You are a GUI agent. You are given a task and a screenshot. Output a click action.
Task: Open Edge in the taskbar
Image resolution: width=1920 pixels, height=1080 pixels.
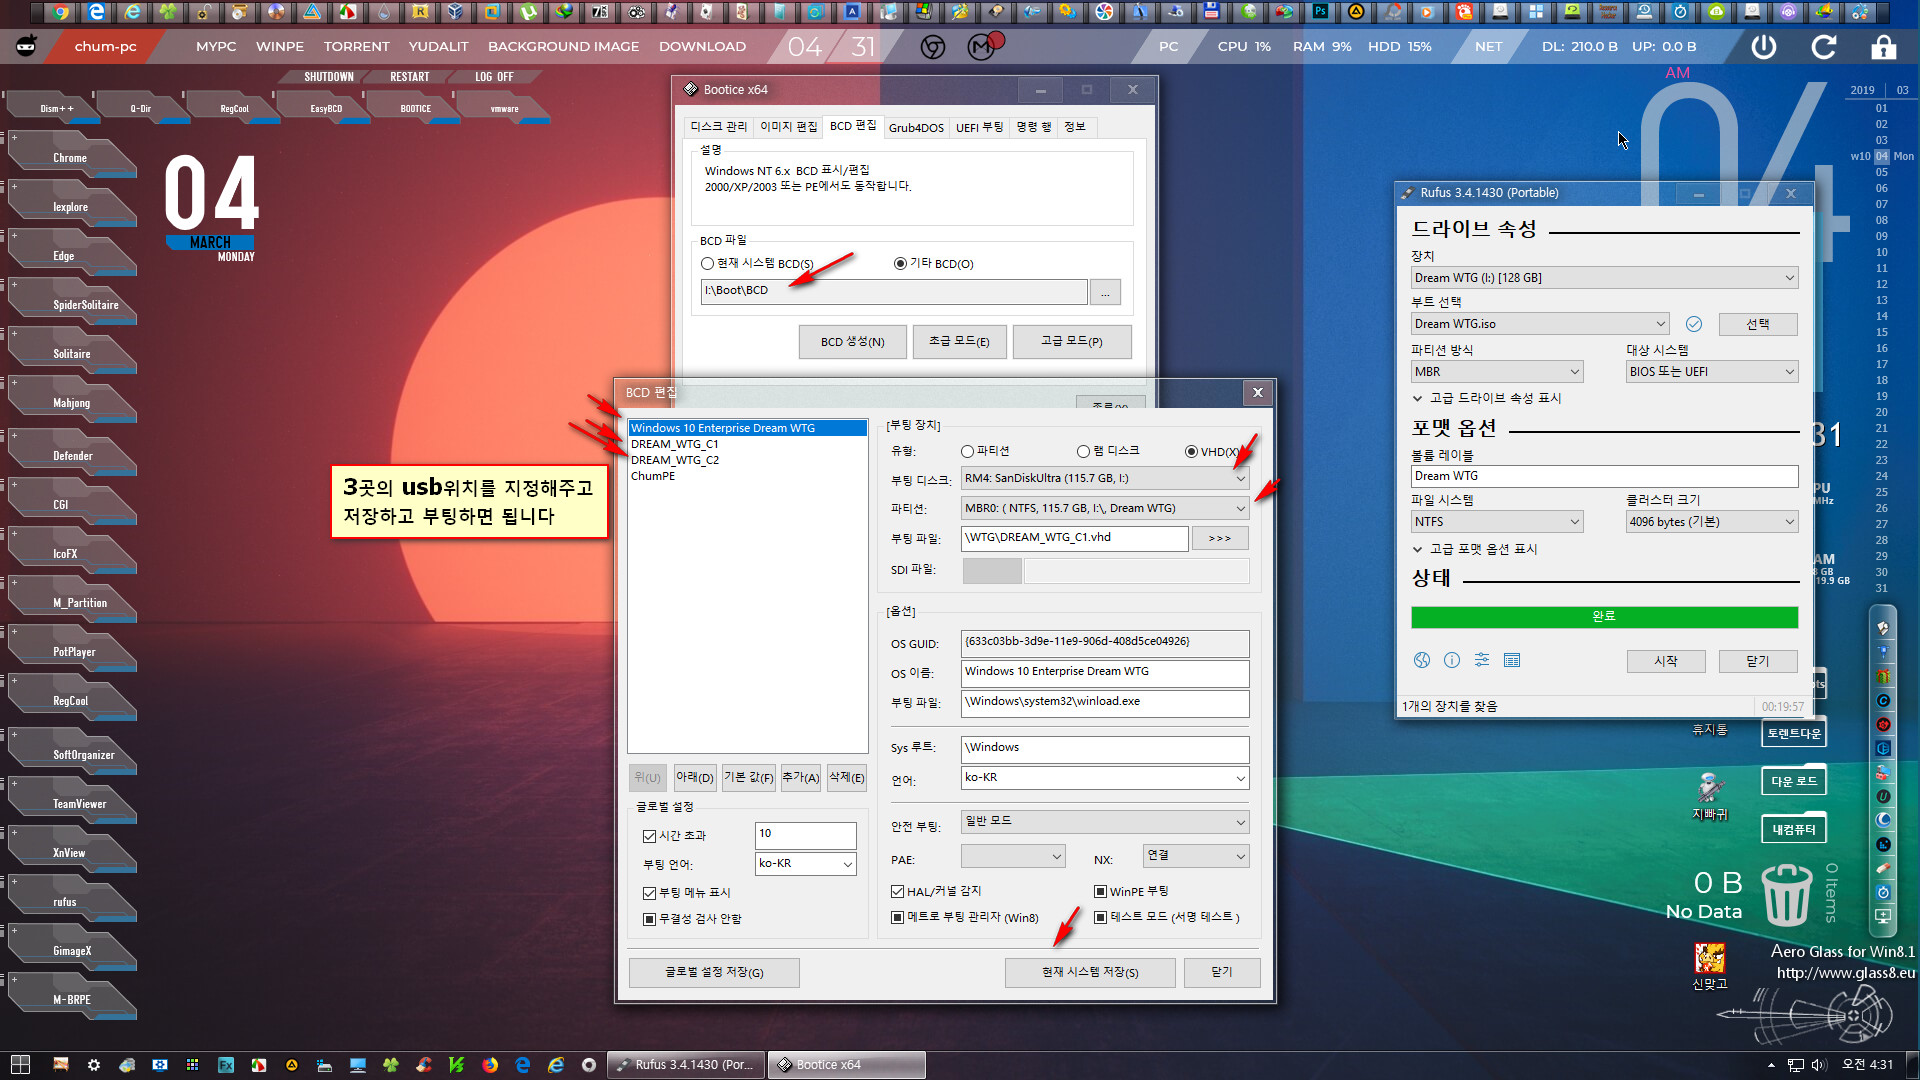(523, 1065)
